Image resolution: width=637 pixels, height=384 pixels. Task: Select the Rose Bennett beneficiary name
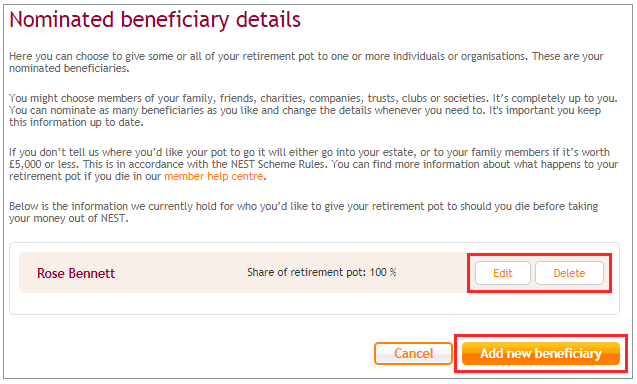coord(76,273)
